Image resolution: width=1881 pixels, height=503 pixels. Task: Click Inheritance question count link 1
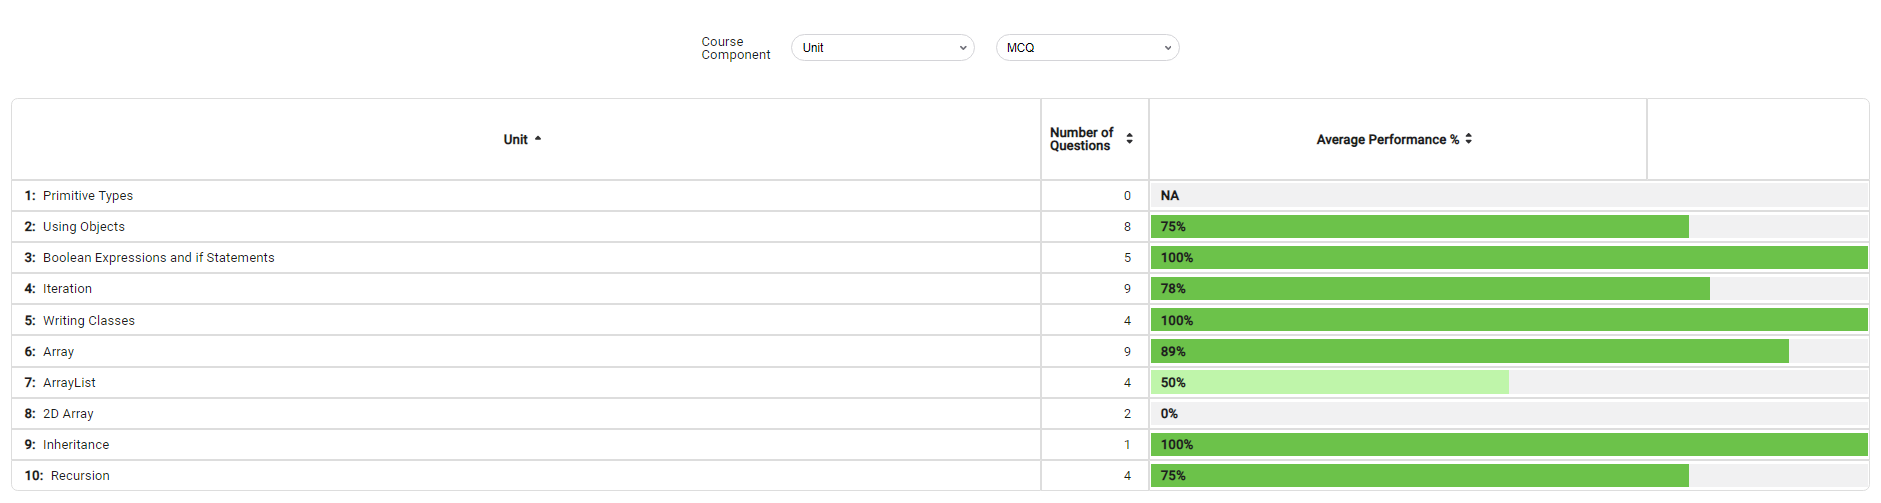(x=1127, y=445)
